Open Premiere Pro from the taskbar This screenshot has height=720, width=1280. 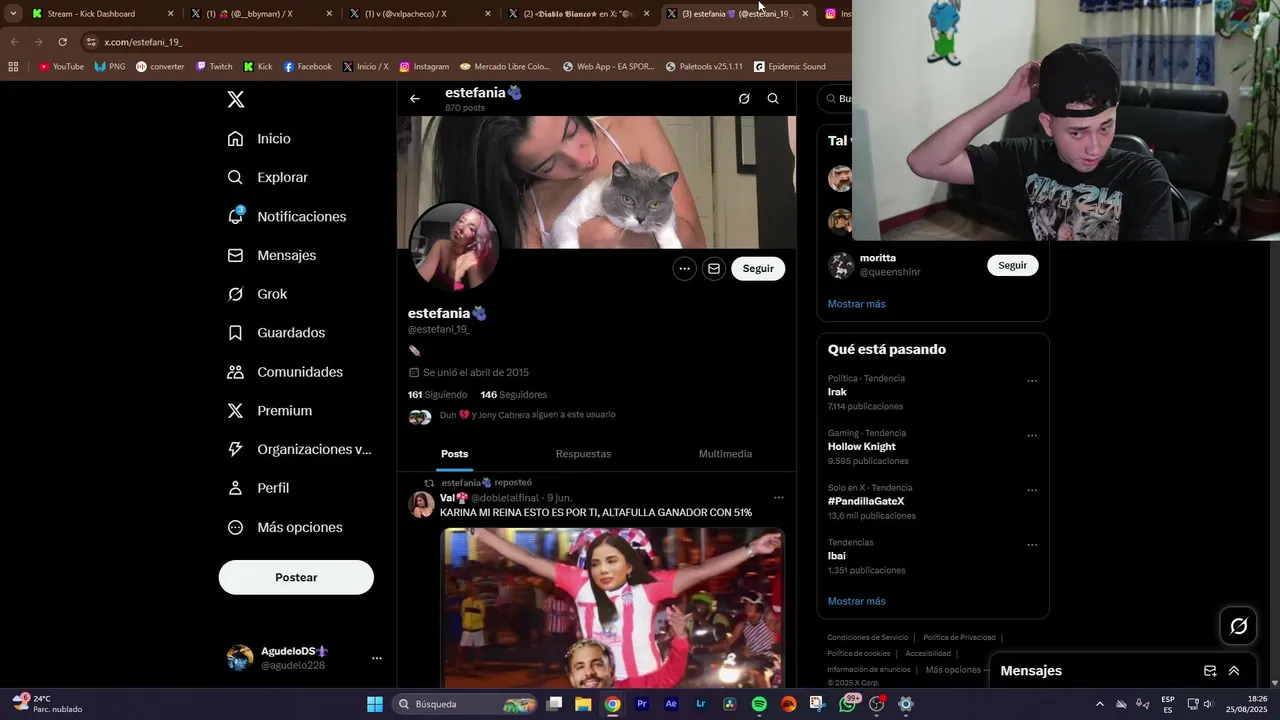642,704
